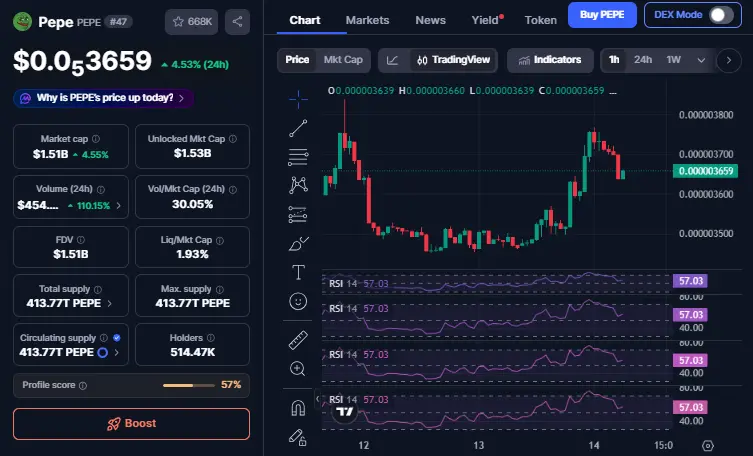The height and width of the screenshot is (456, 753).
Task: Click the 1.93% Liq/Mkt Cap value
Action: click(193, 254)
